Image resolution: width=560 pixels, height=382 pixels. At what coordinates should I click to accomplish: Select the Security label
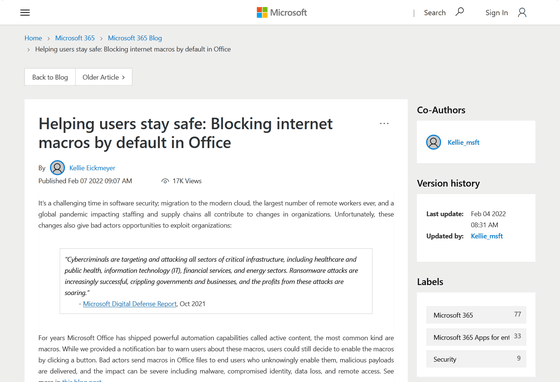click(x=476, y=359)
